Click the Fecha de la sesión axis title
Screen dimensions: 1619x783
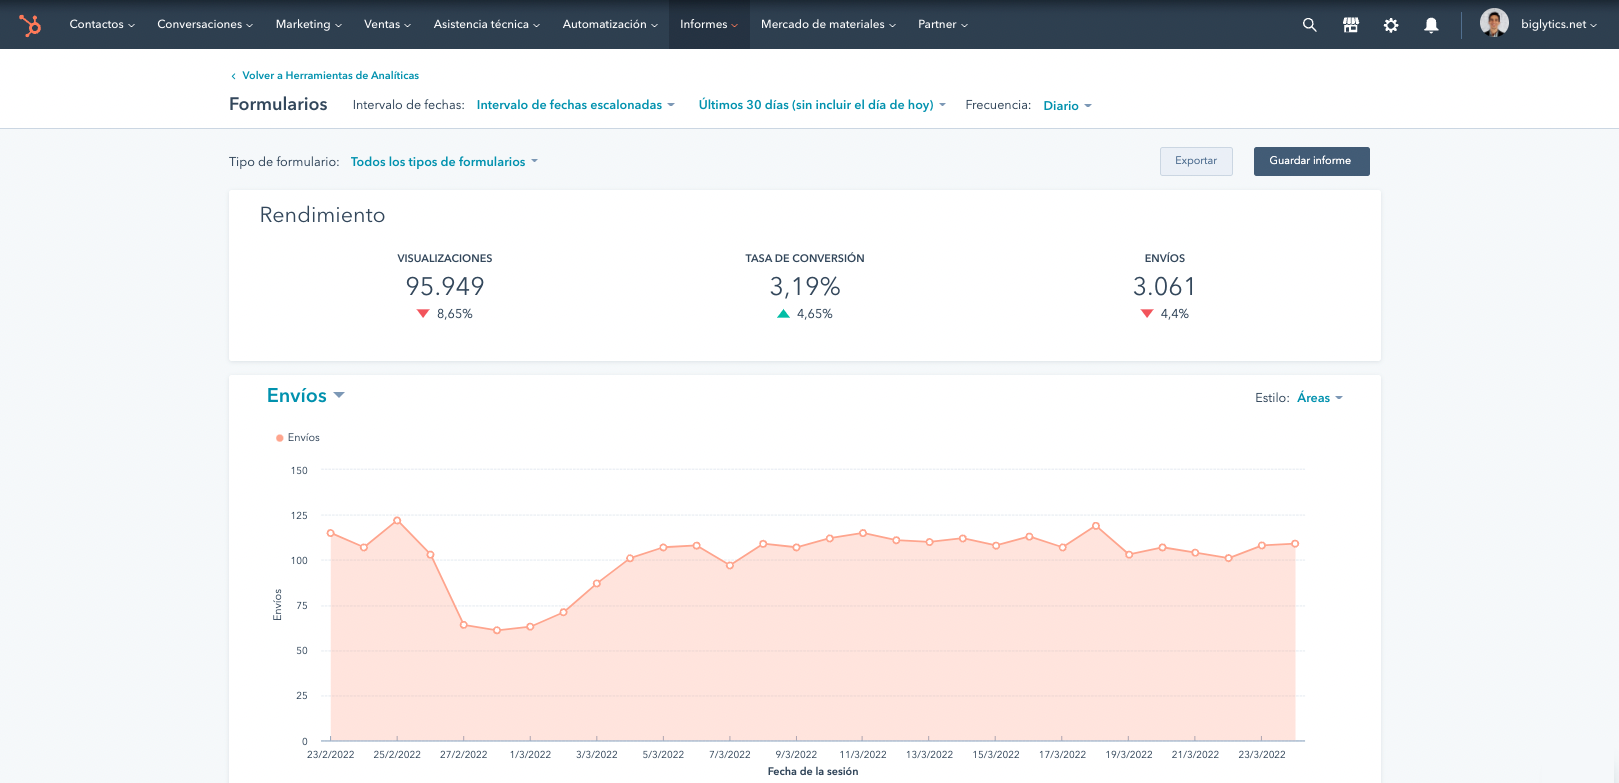813,772
